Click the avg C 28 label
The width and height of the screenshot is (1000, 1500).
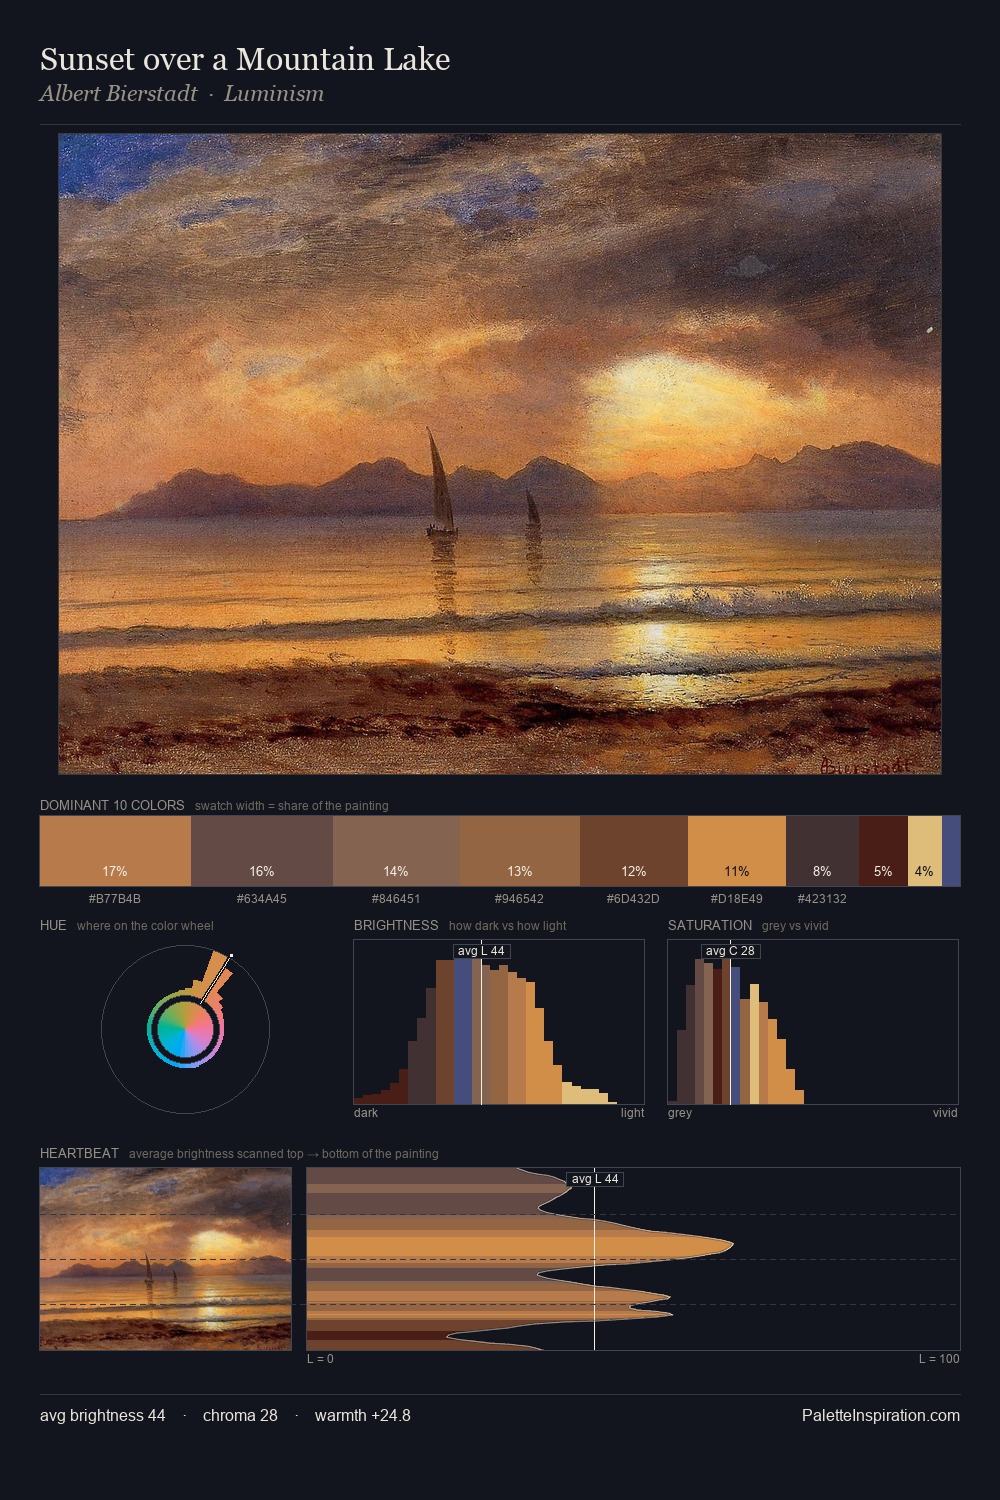coord(730,951)
